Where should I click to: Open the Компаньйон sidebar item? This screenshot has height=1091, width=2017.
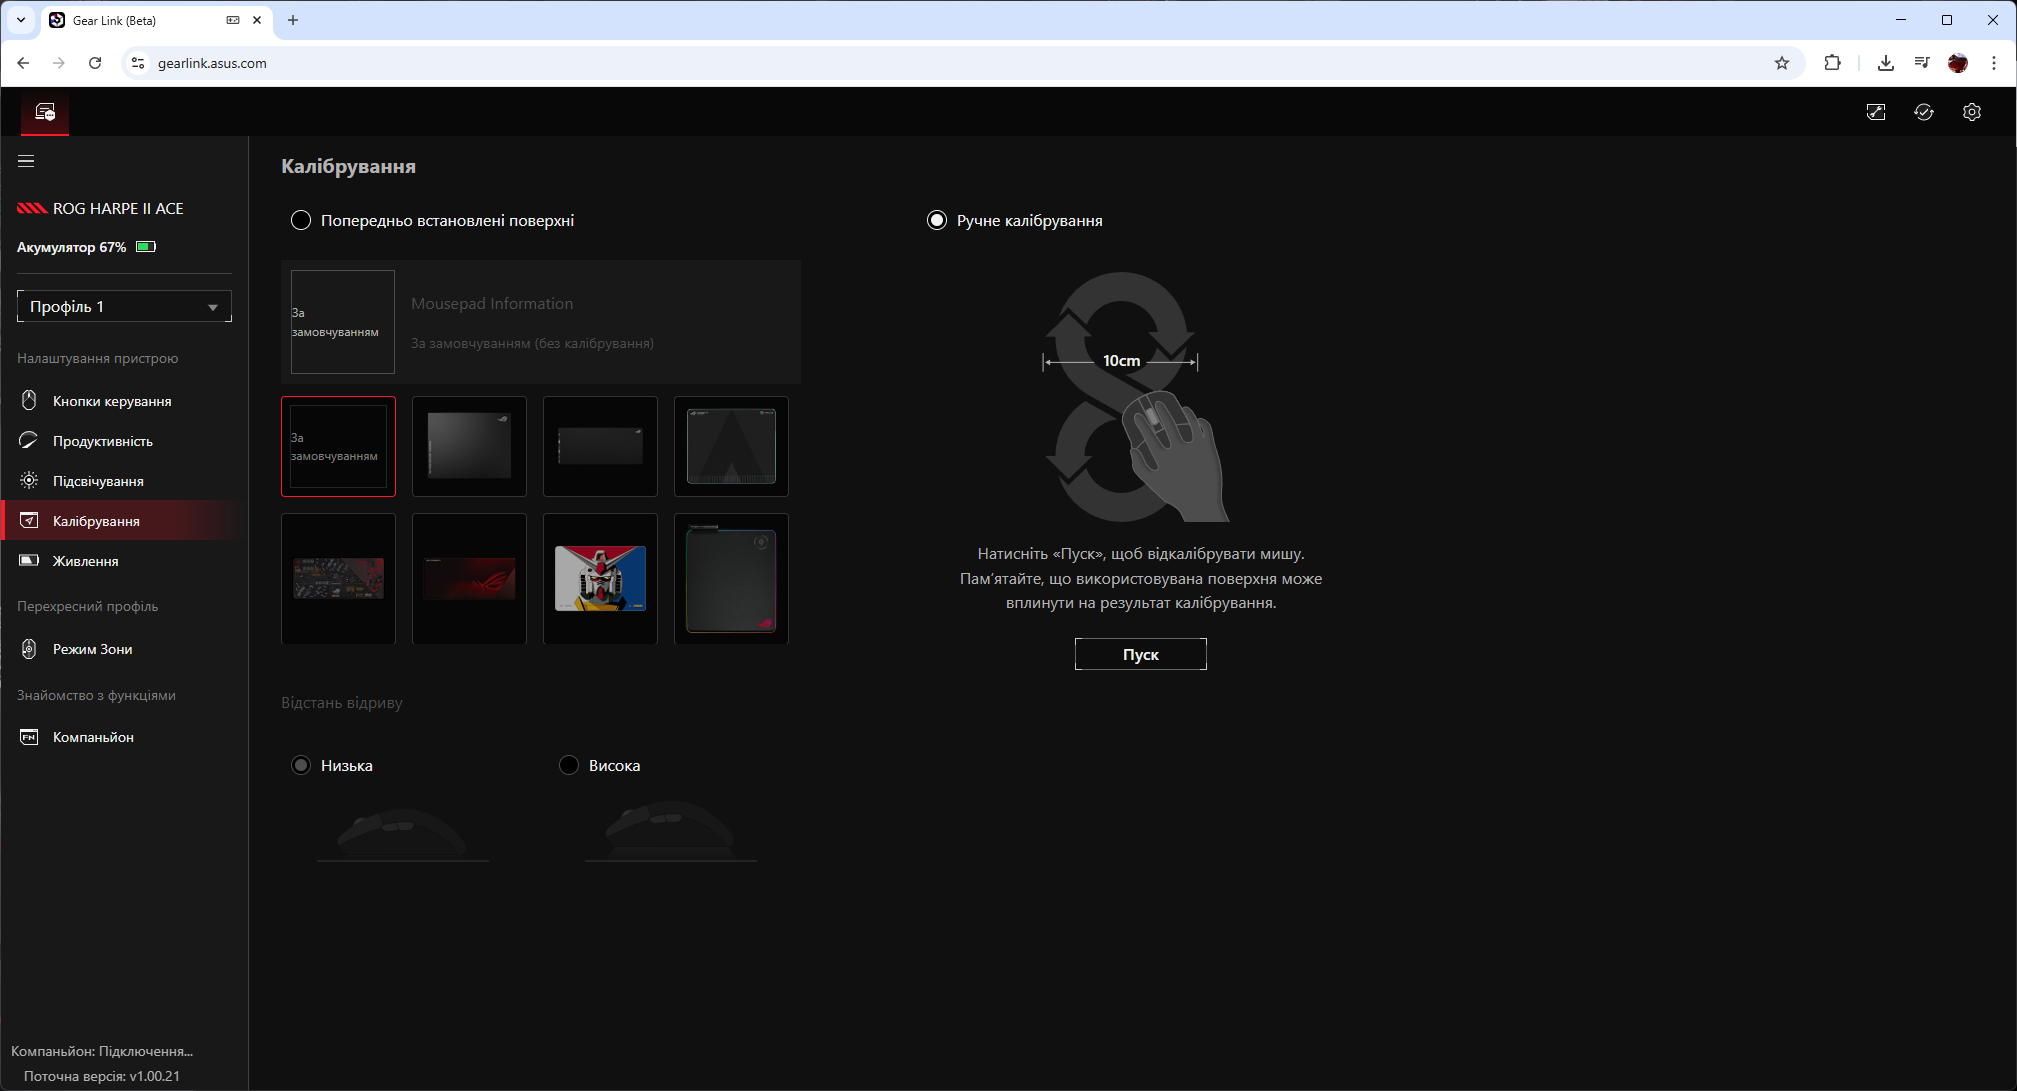[x=93, y=737]
